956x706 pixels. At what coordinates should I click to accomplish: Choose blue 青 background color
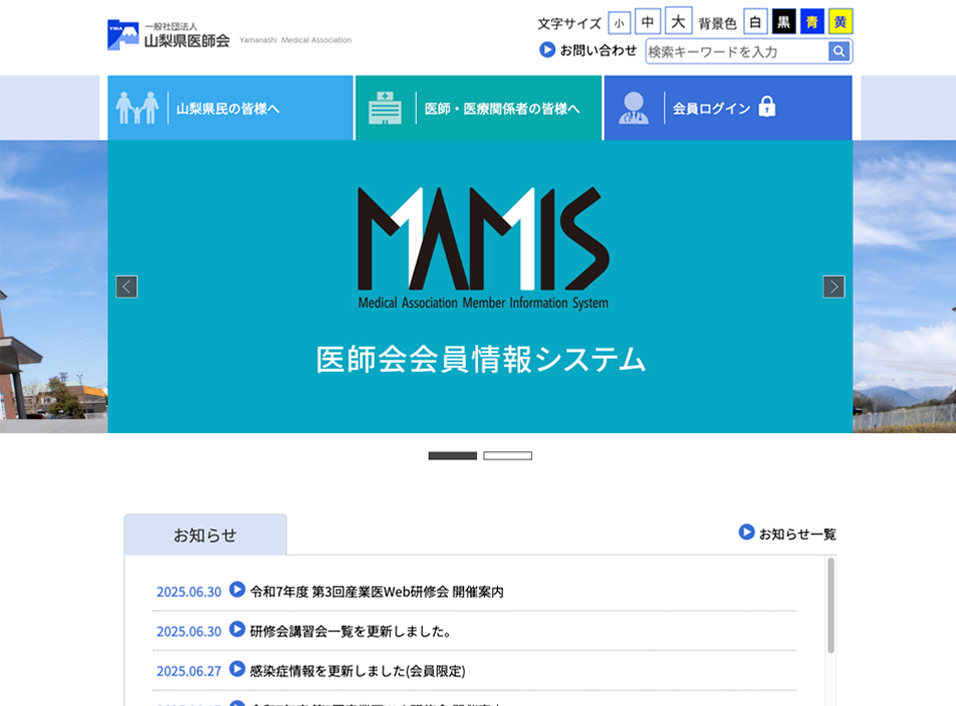coord(812,22)
